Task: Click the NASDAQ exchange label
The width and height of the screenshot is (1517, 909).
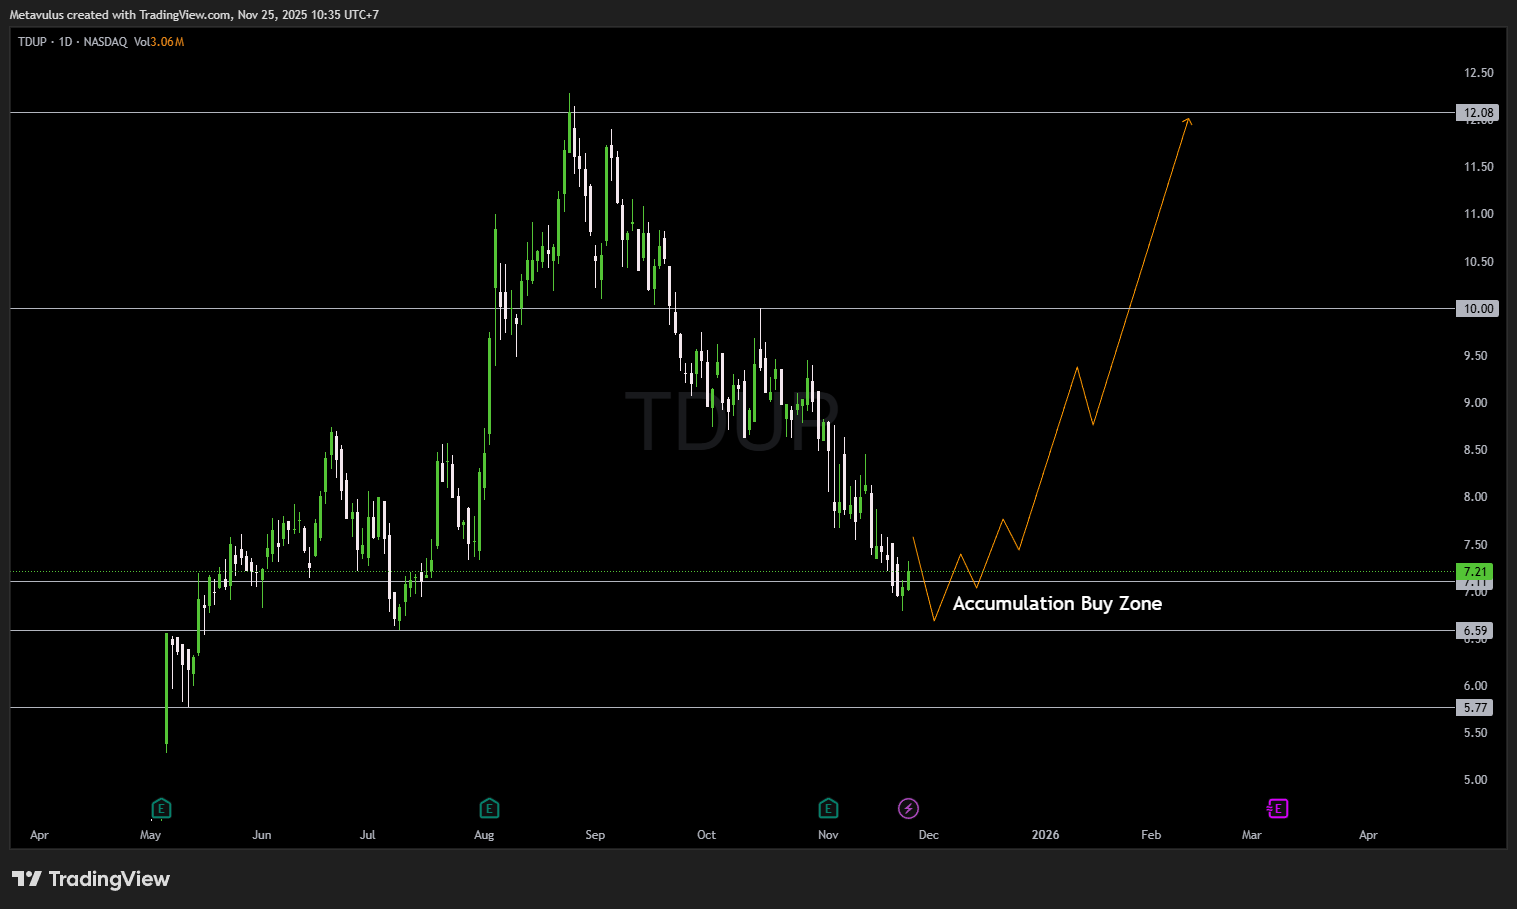Action: pos(105,42)
